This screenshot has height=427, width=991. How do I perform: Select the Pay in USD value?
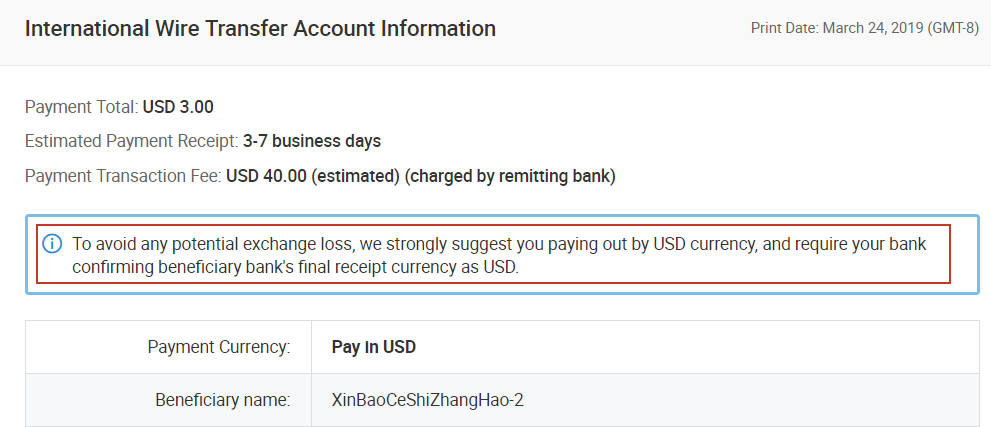coord(373,348)
